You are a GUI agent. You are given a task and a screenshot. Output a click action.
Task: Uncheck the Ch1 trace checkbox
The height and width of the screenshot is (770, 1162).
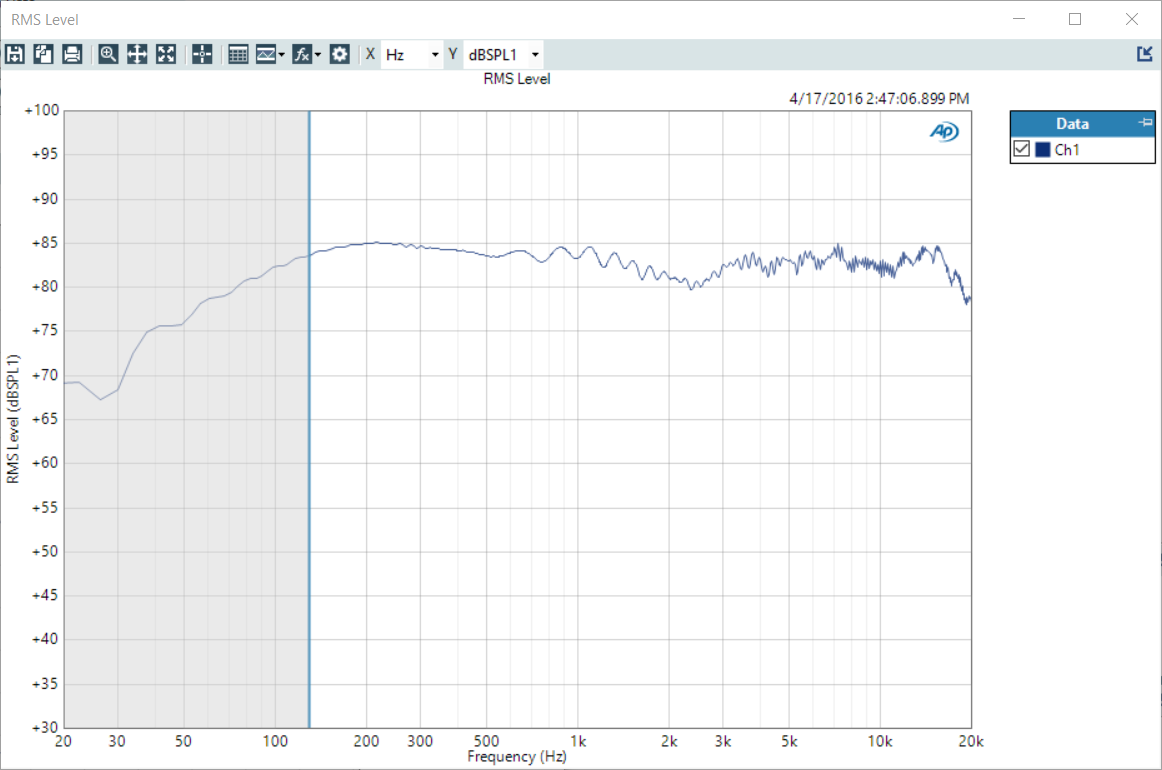pyautogui.click(x=1022, y=149)
